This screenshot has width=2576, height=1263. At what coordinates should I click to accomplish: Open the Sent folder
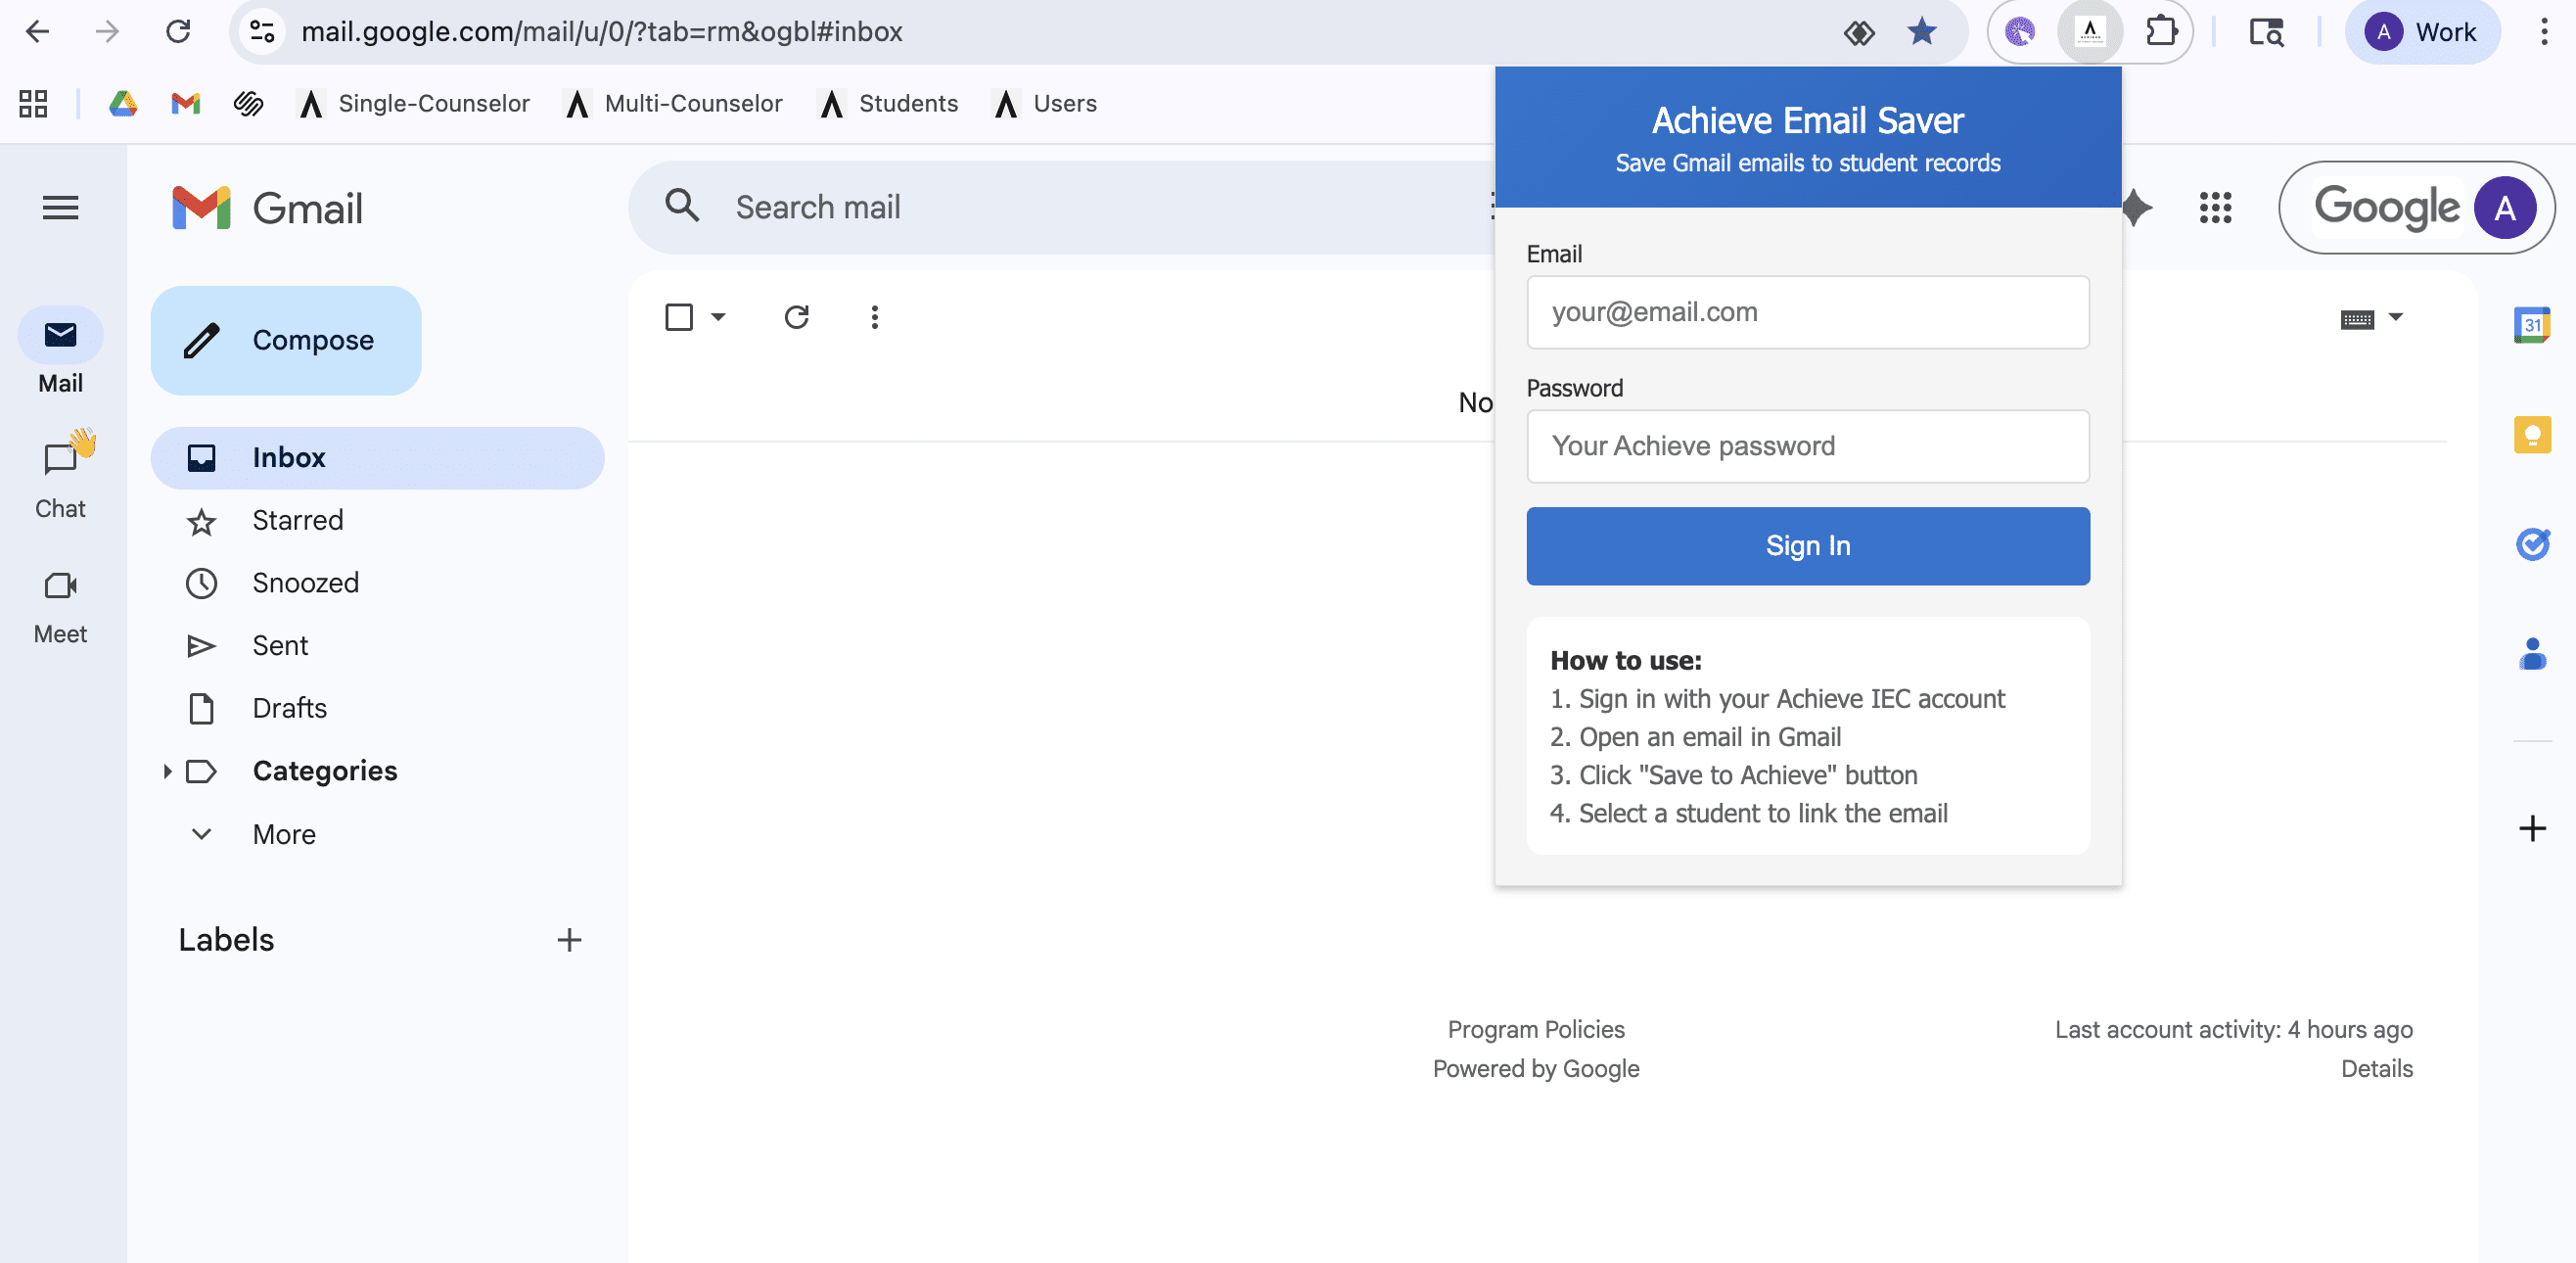pyautogui.click(x=377, y=646)
